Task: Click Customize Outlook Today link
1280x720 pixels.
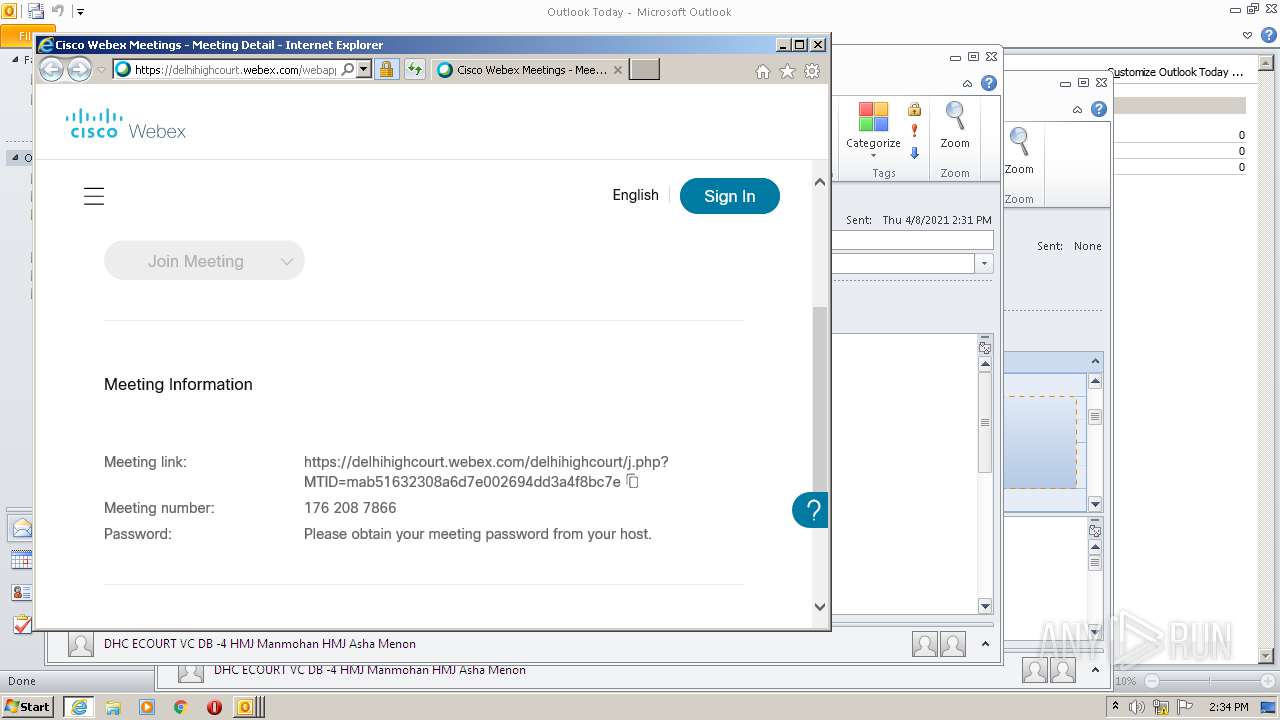Action: tap(1175, 72)
